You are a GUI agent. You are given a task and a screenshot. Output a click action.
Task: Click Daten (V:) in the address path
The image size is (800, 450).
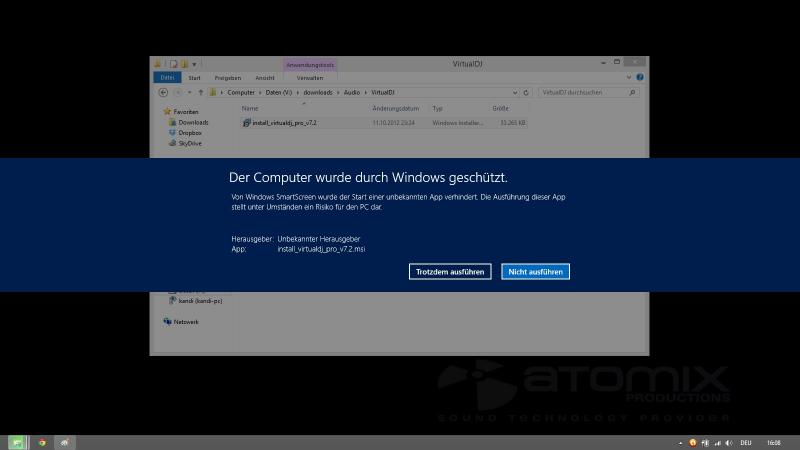(279, 92)
